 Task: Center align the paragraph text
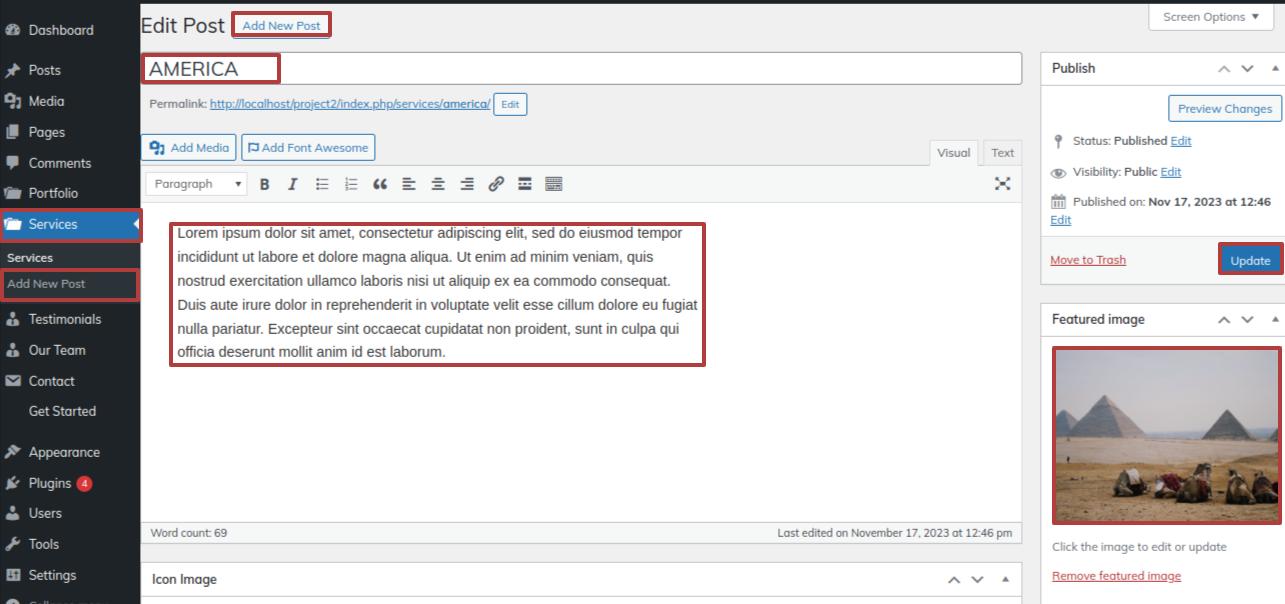pos(438,184)
